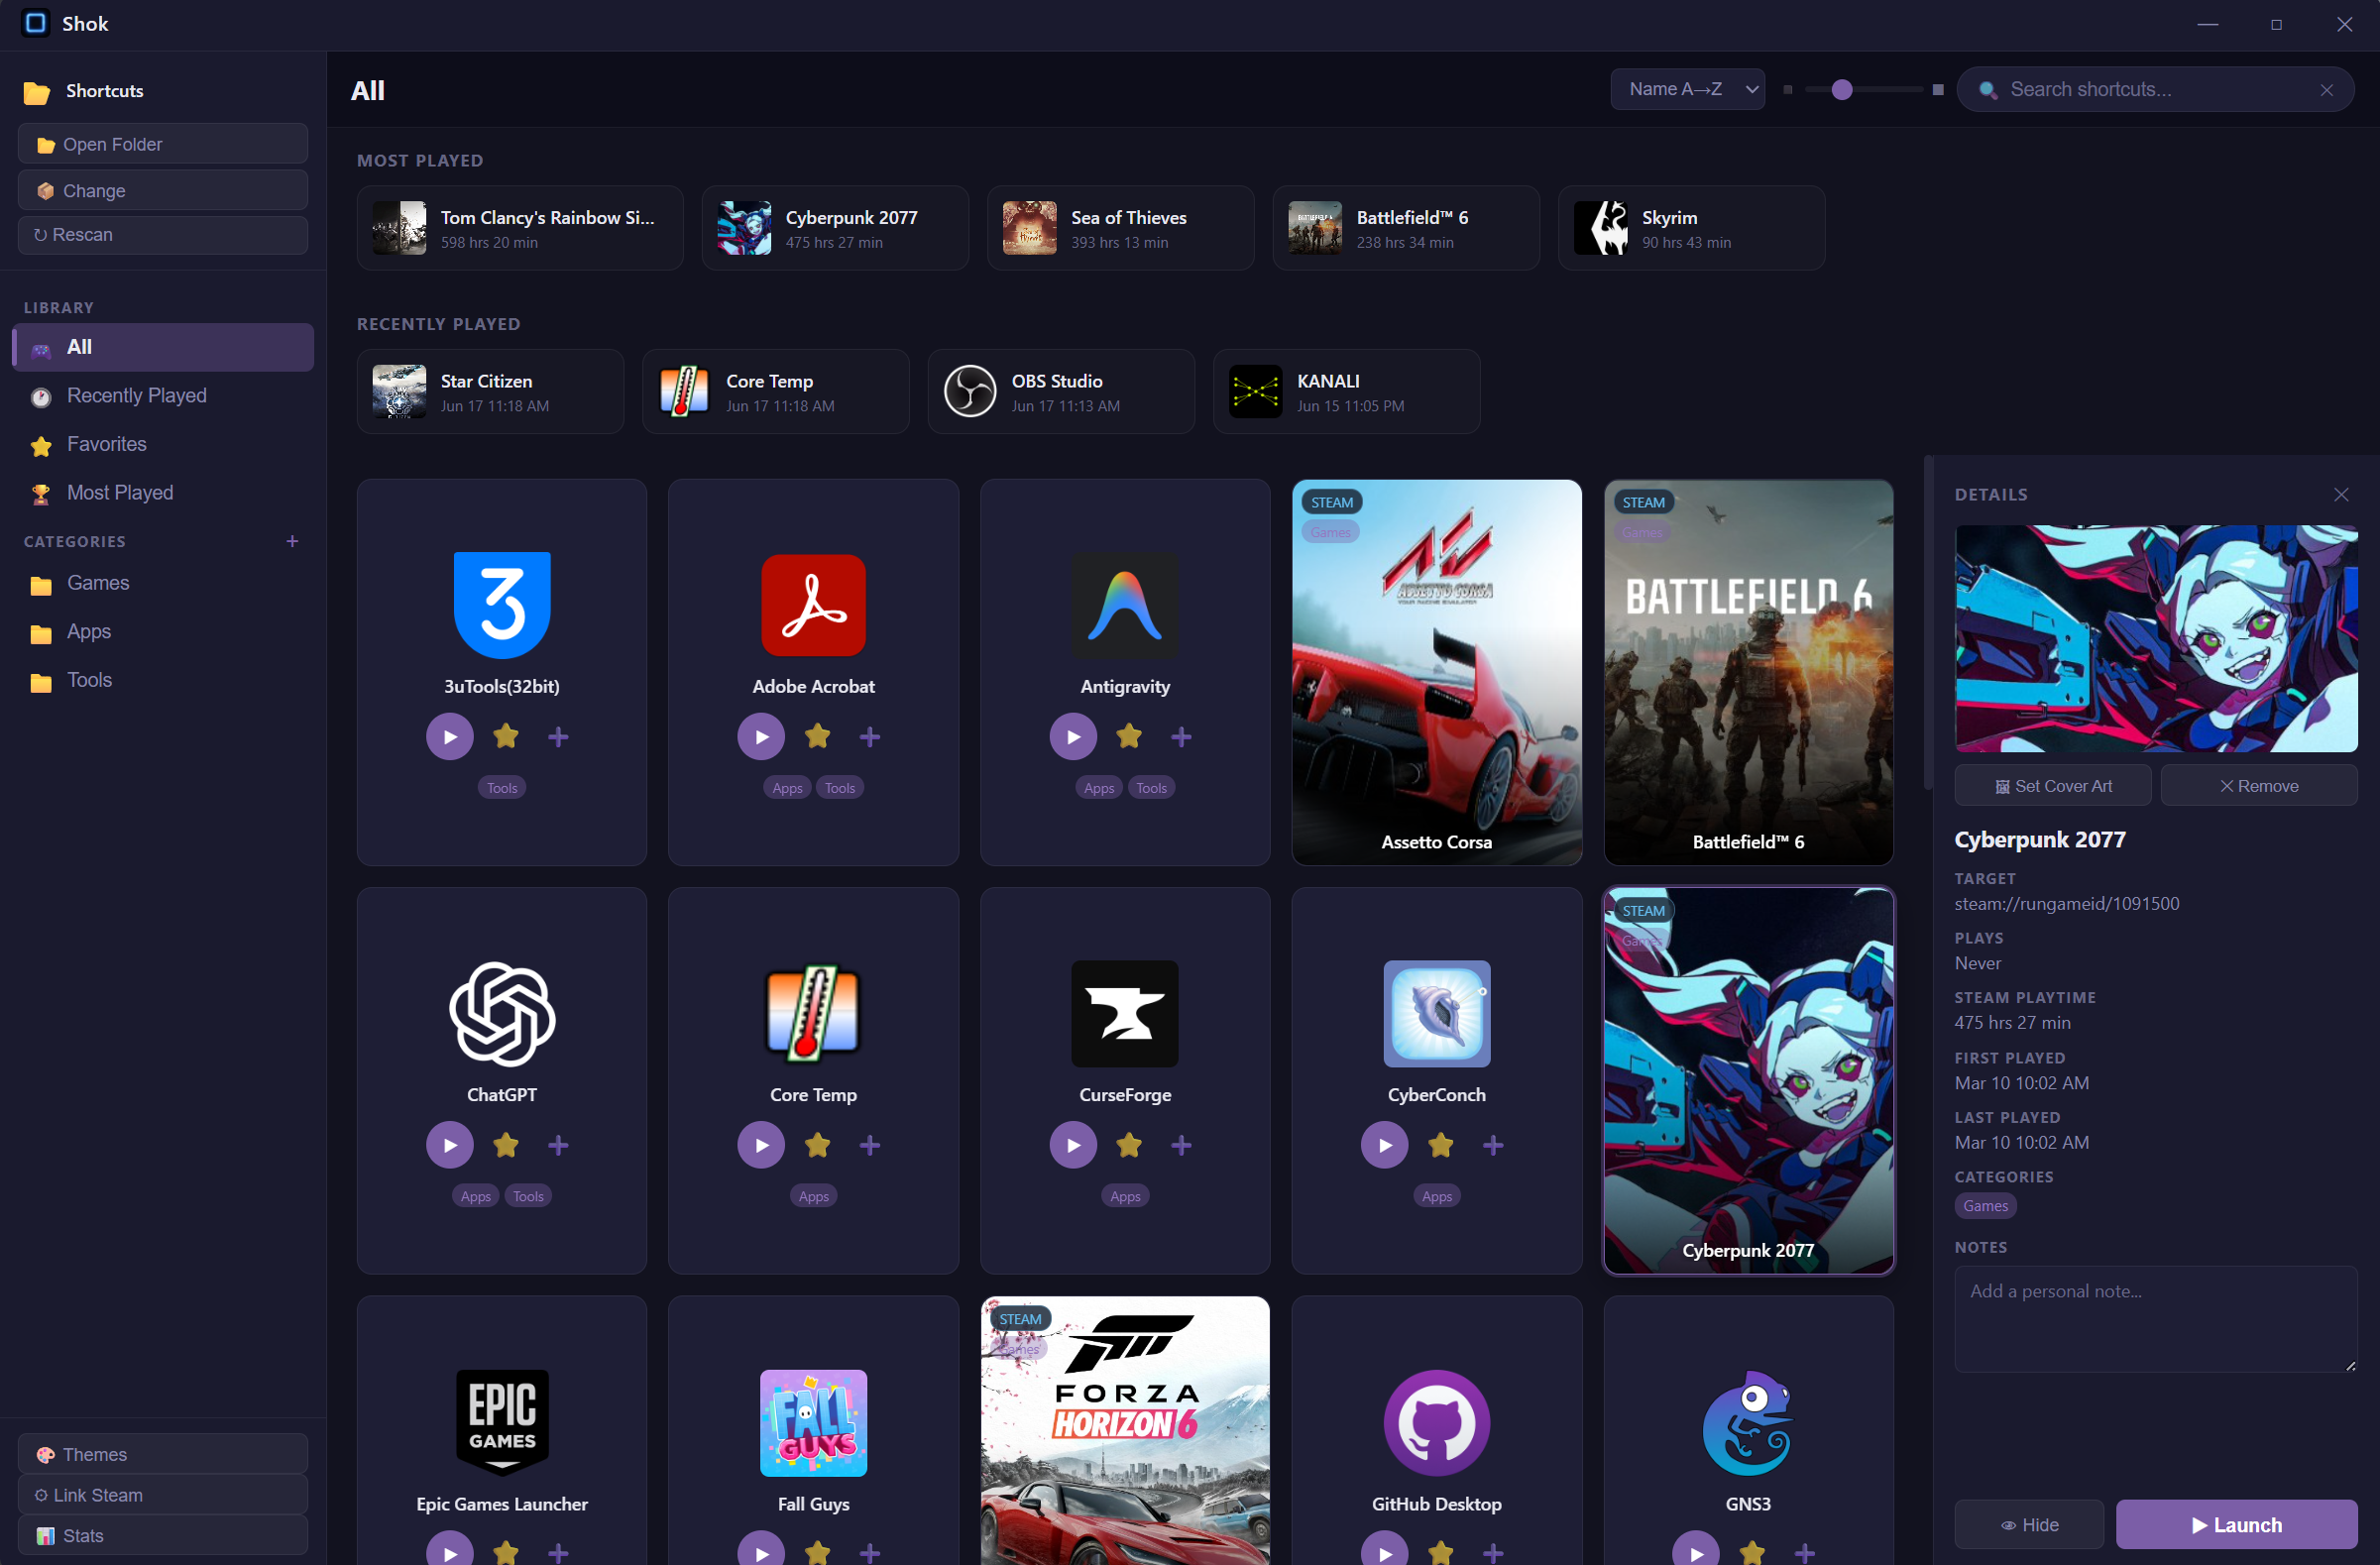Click the Adobe Acrobat app icon
The height and width of the screenshot is (1565, 2380).
click(x=813, y=605)
